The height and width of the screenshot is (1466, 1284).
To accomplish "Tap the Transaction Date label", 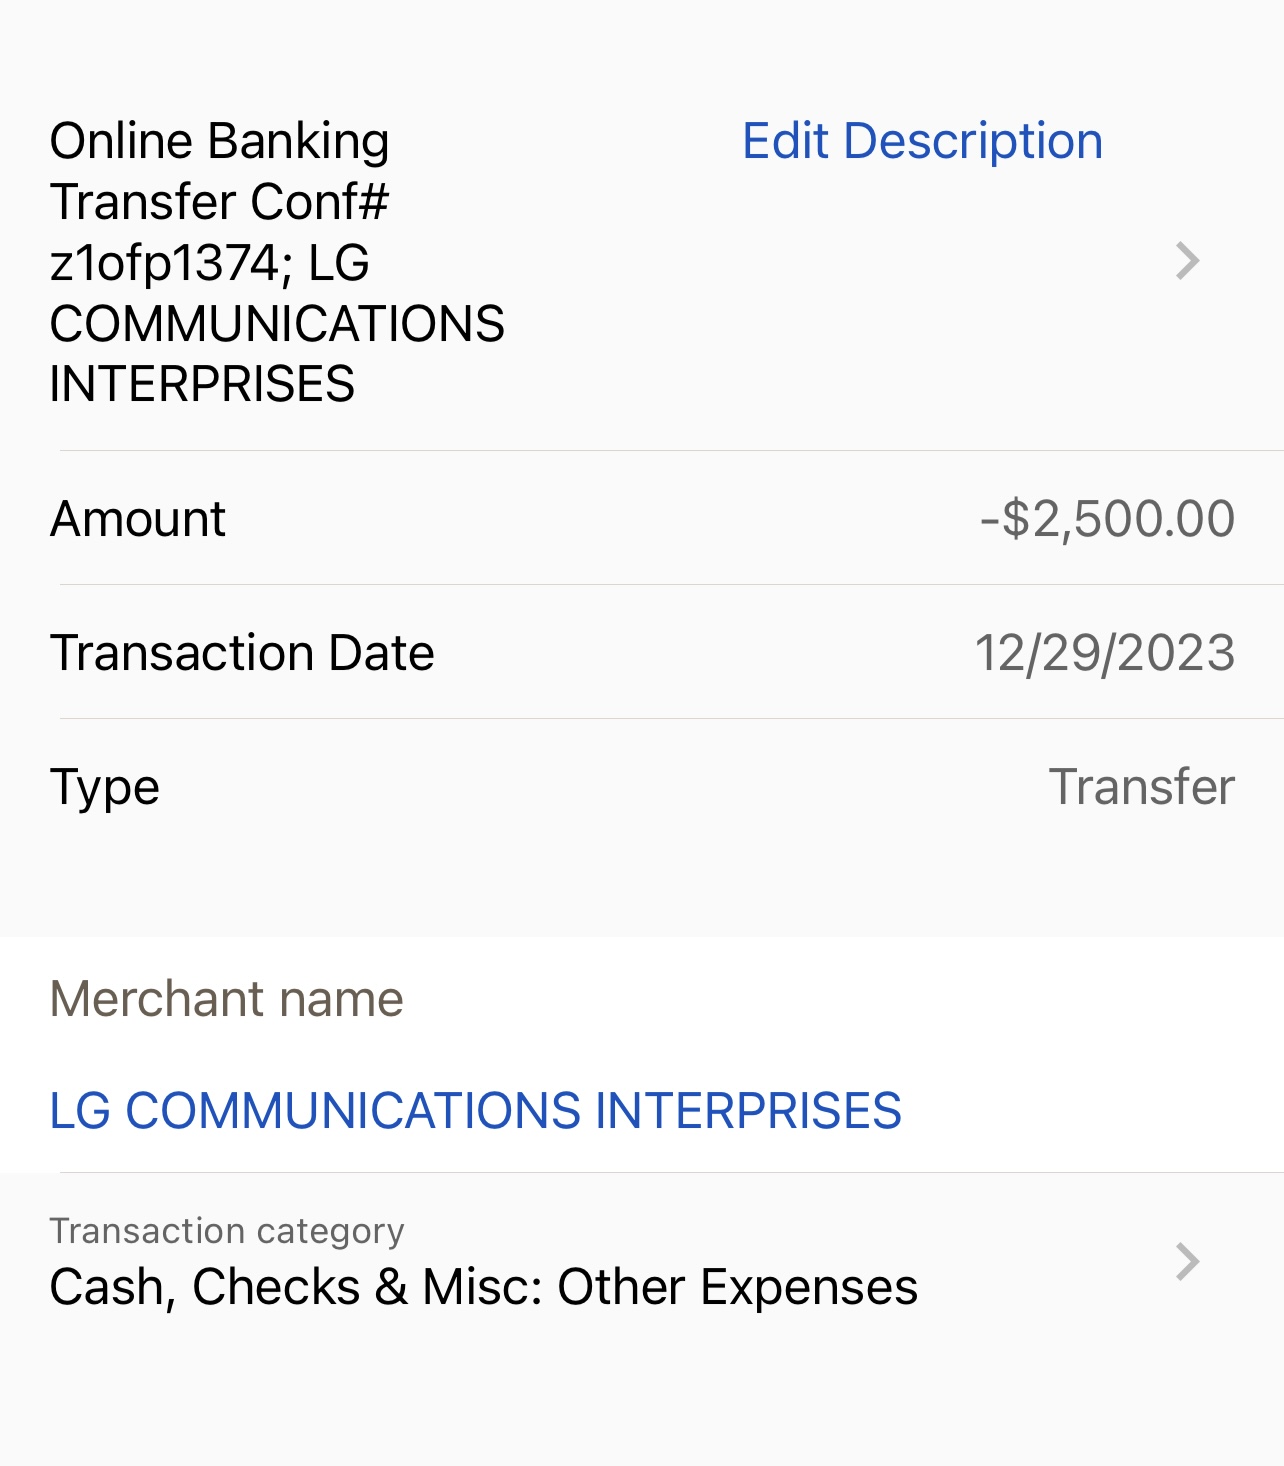I will 242,653.
